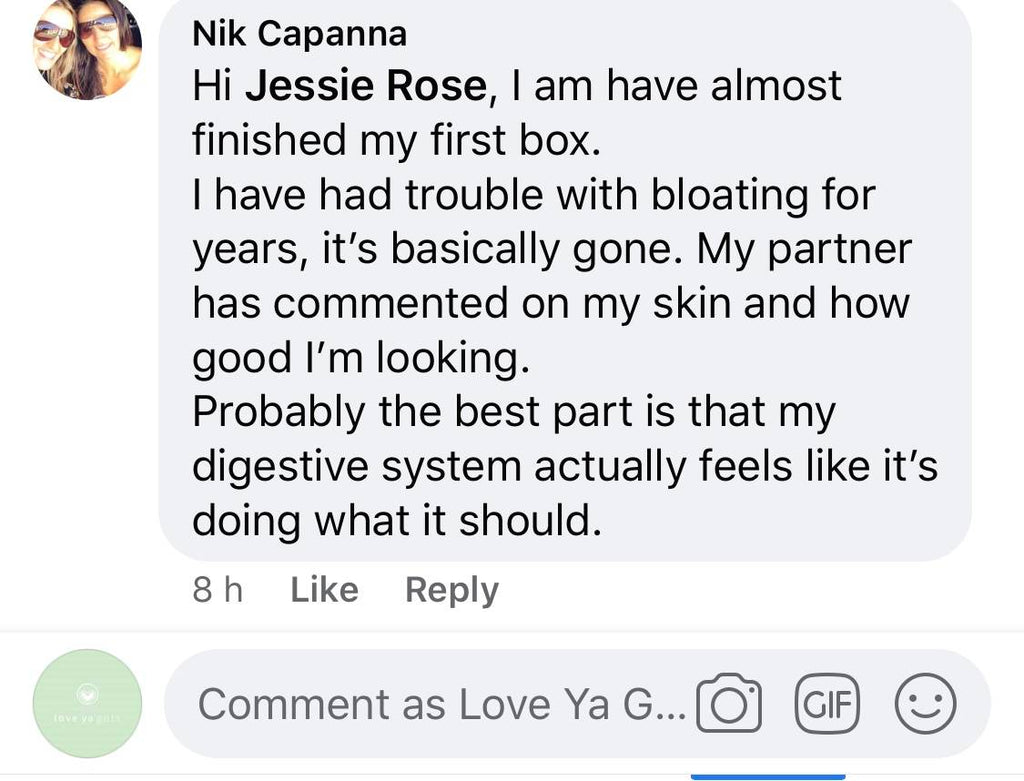The height and width of the screenshot is (781, 1024).
Task: Reply to Nik Capanna's comment
Action: (x=451, y=590)
